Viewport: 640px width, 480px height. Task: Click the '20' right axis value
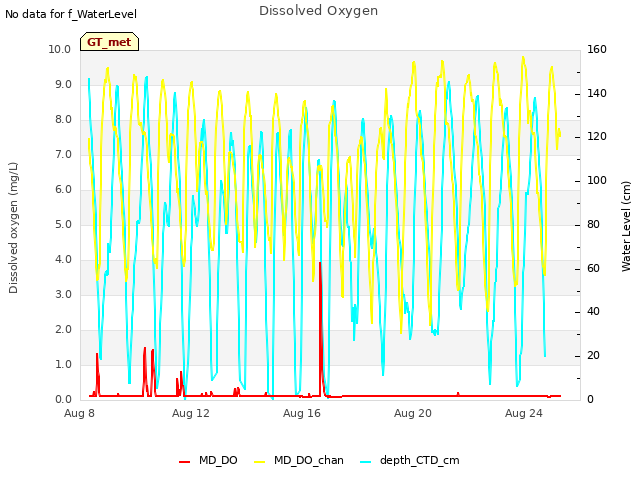593,356
